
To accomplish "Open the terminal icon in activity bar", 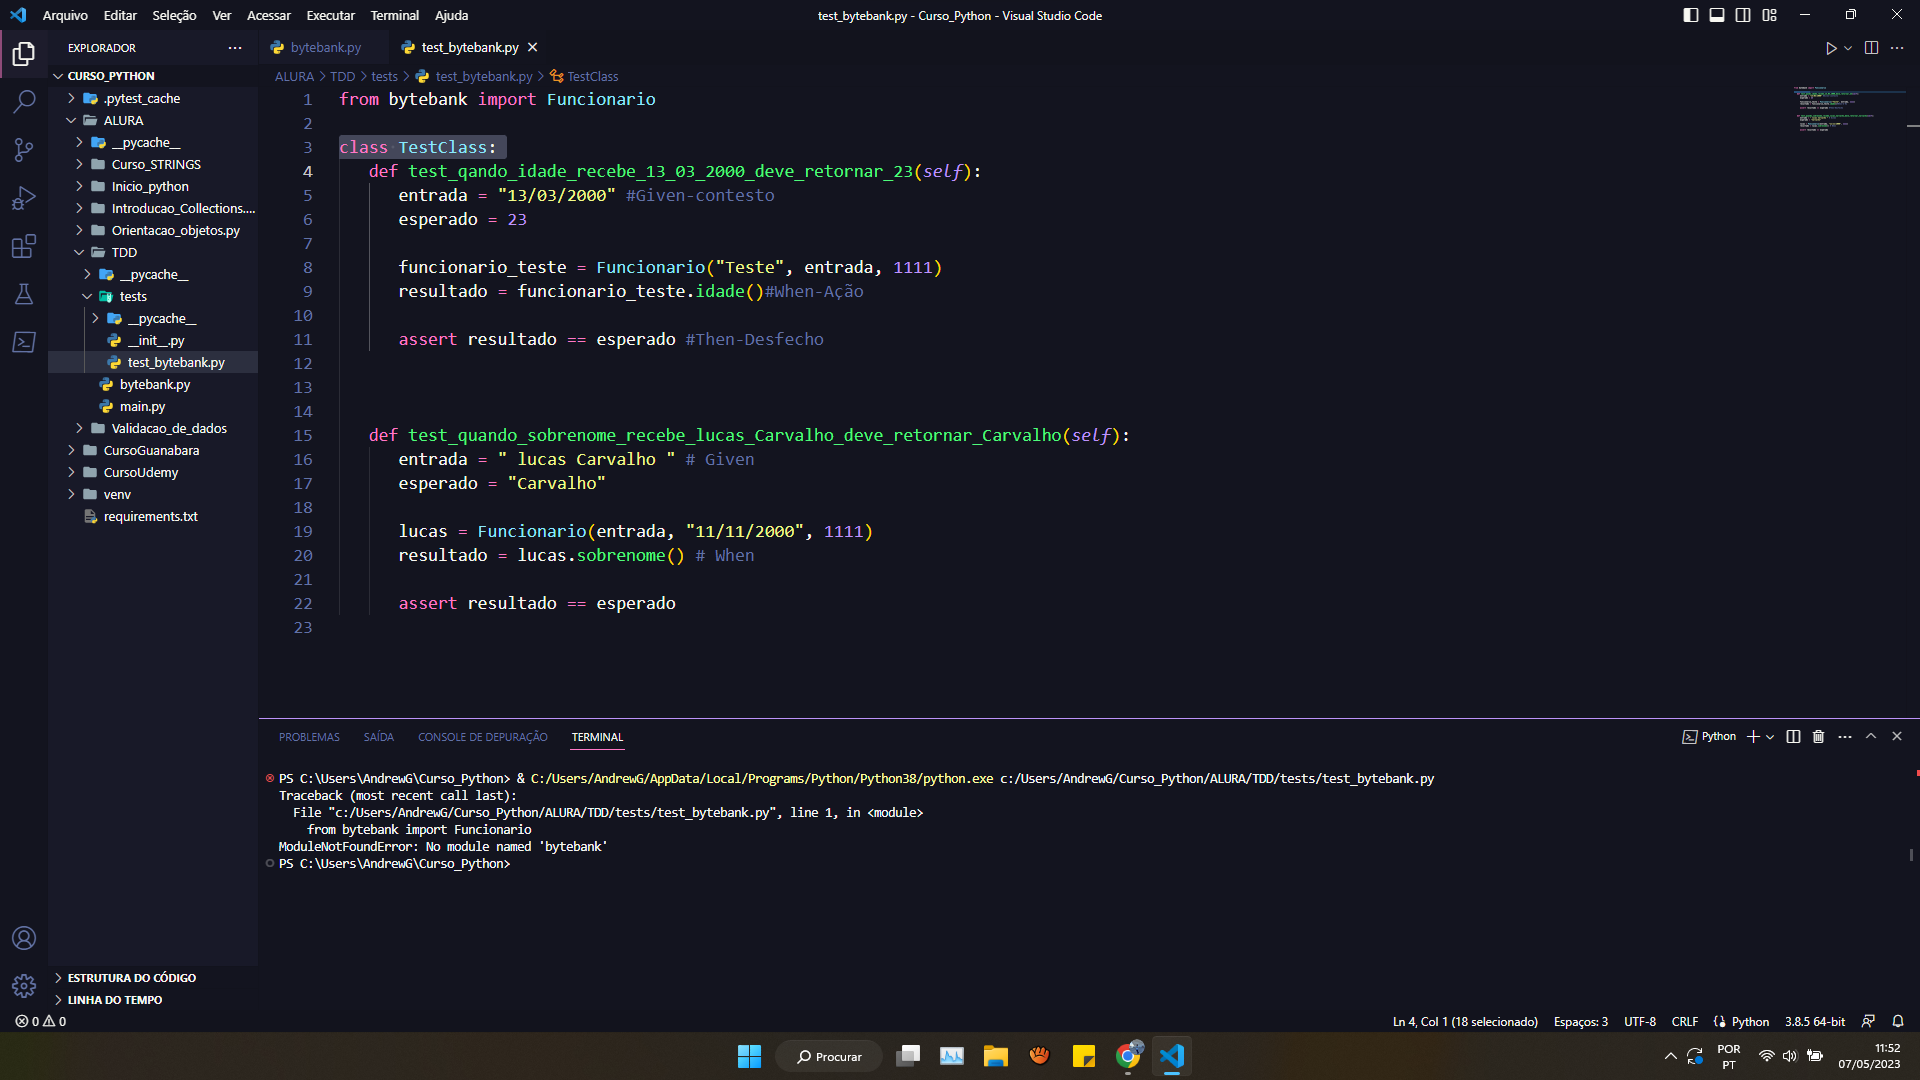I will [24, 342].
